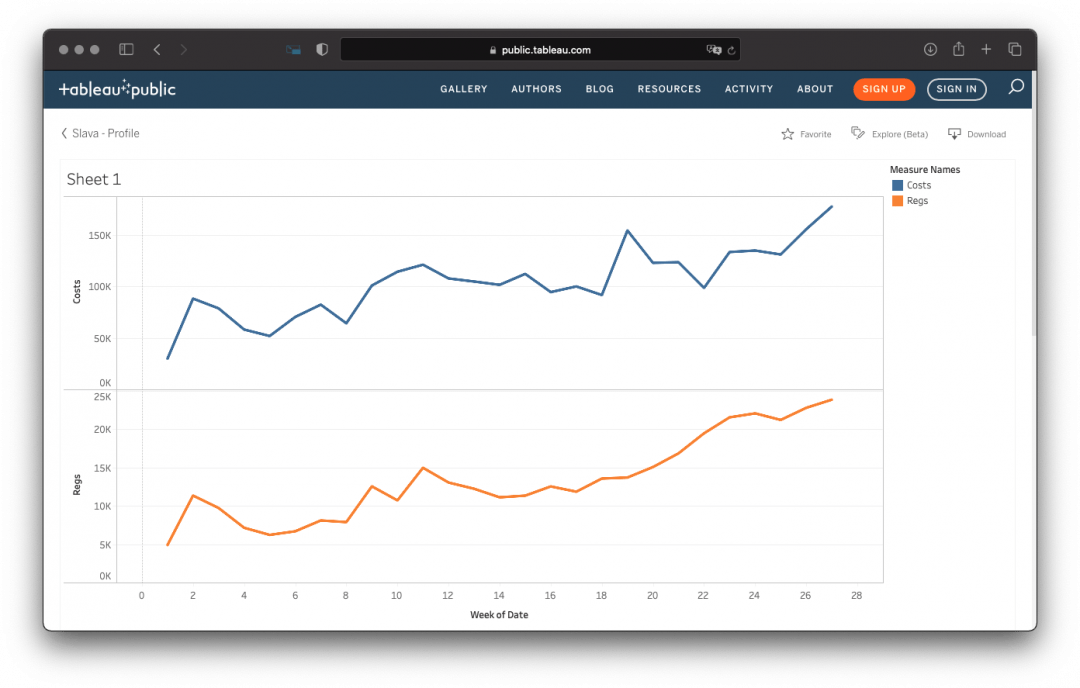
Task: Click the Favorite star icon
Action: point(787,134)
